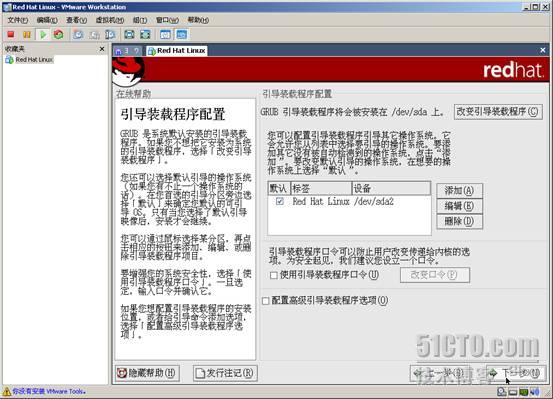Open the 编辑(E) menu
The height and width of the screenshot is (399, 553).
[x=47, y=20]
